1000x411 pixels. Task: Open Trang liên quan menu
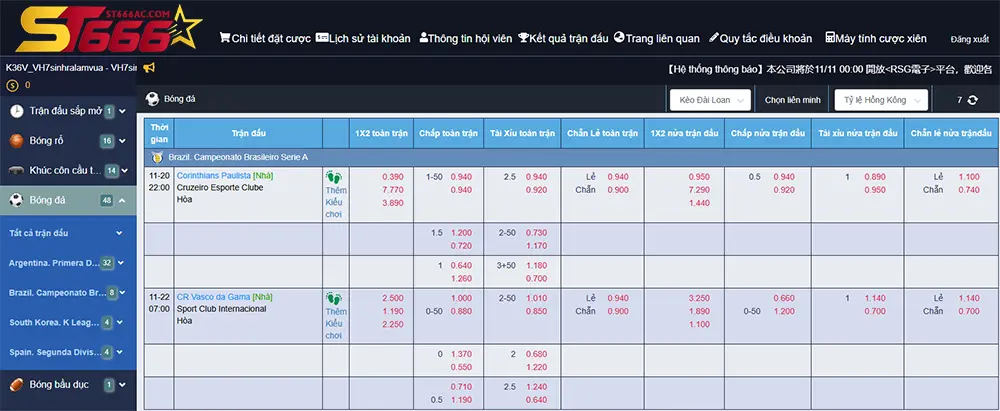coord(656,38)
